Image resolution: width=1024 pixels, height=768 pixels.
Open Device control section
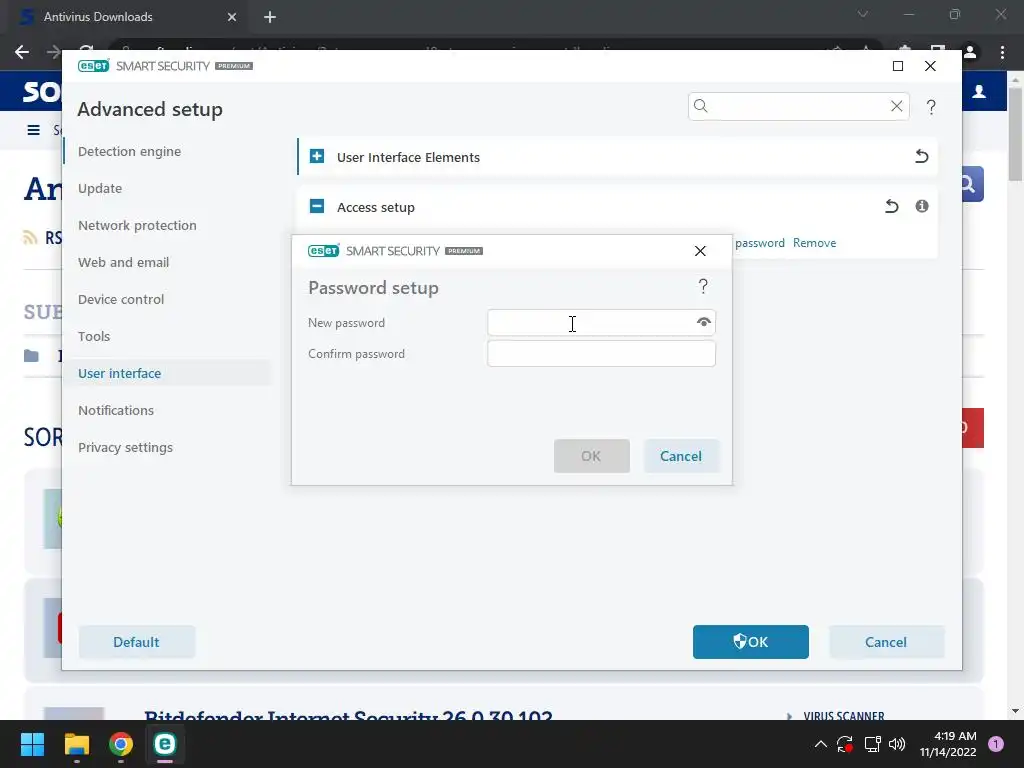pos(121,299)
